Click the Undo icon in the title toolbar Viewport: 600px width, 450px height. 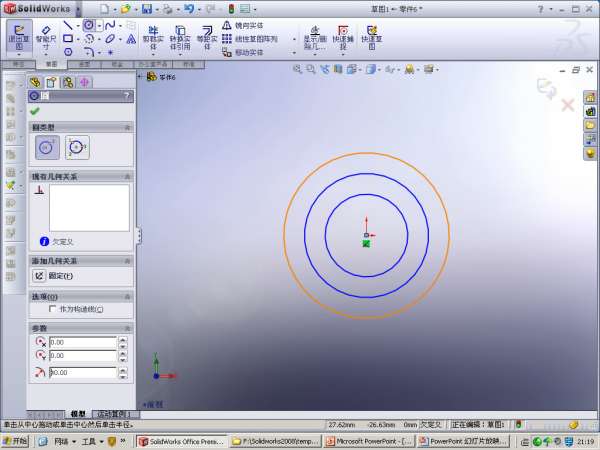[x=189, y=9]
